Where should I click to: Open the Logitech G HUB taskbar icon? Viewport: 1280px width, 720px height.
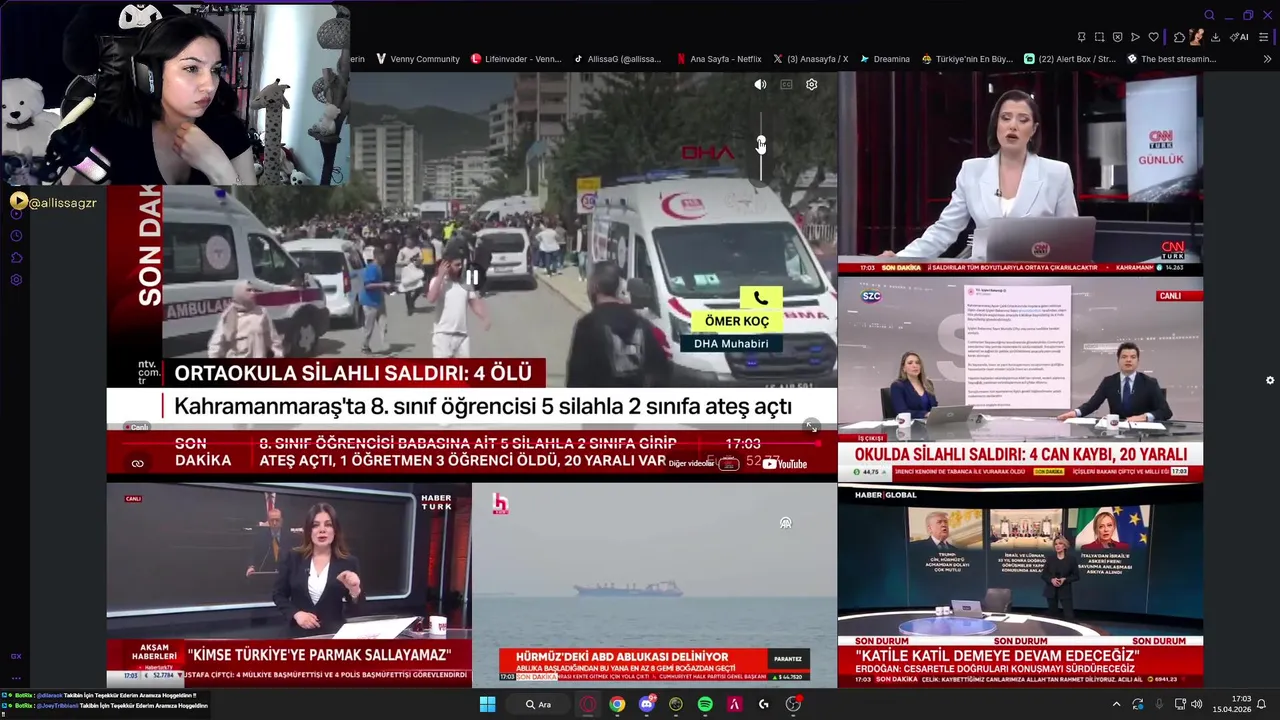[764, 704]
